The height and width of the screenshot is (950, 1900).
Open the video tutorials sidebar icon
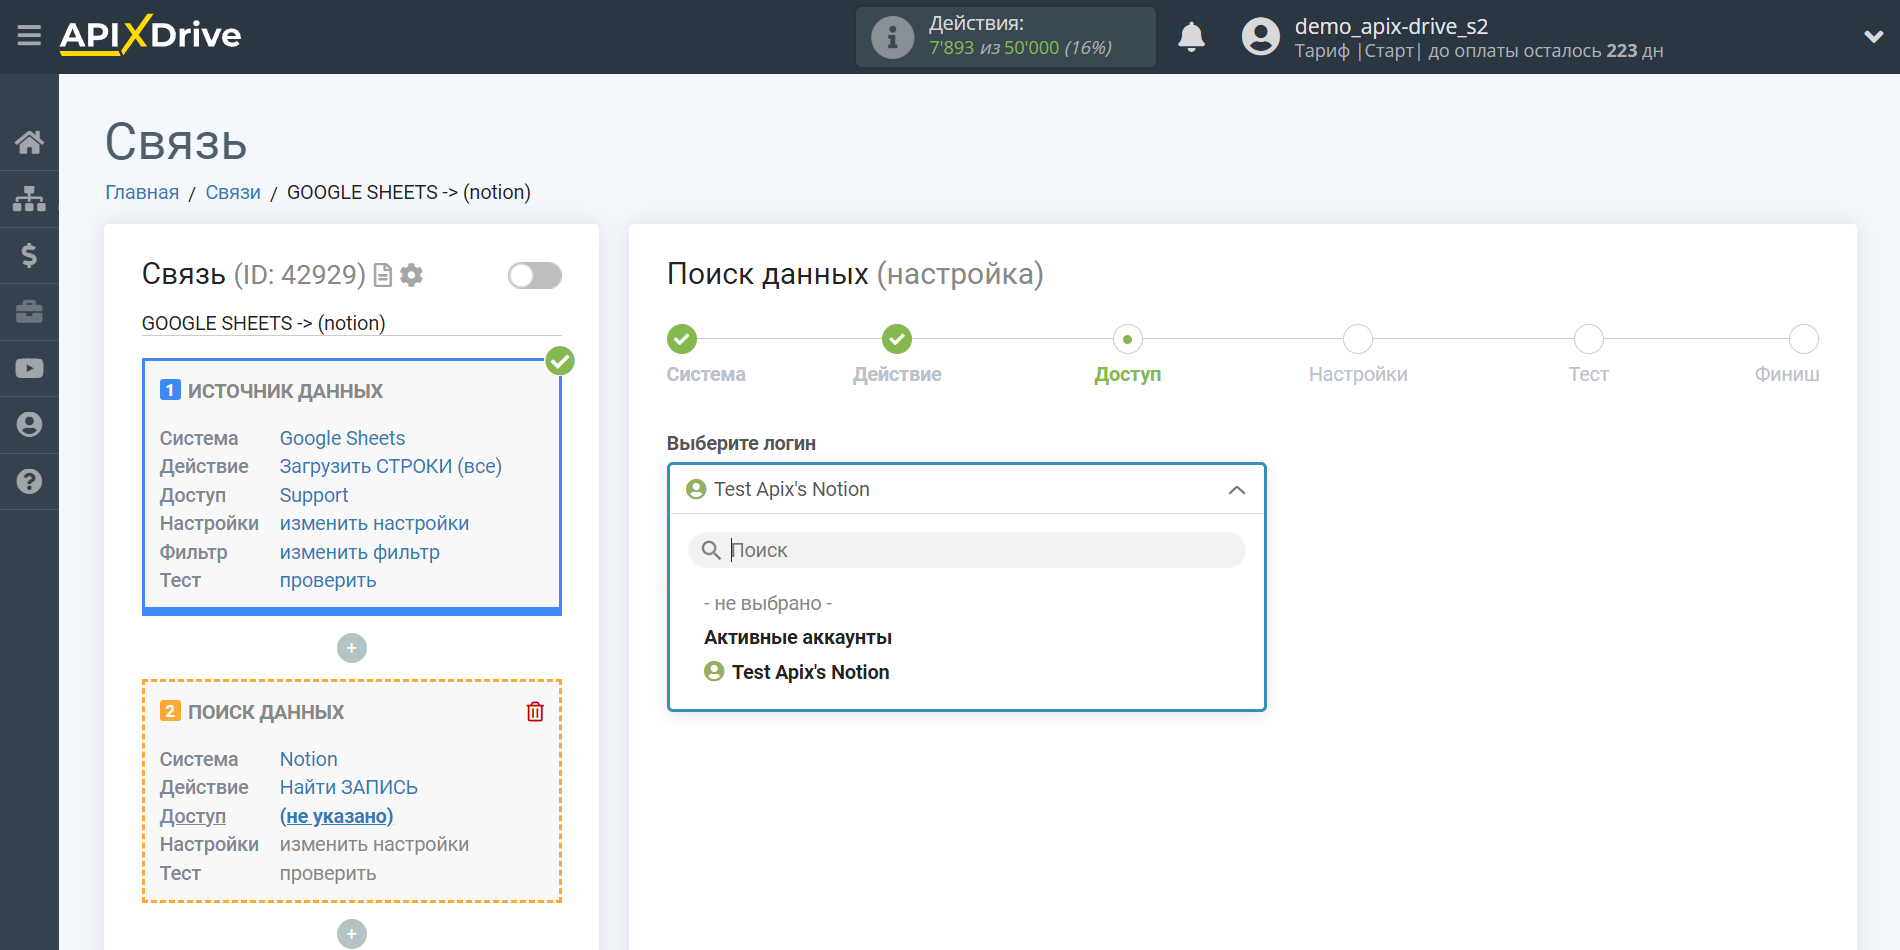coord(29,368)
